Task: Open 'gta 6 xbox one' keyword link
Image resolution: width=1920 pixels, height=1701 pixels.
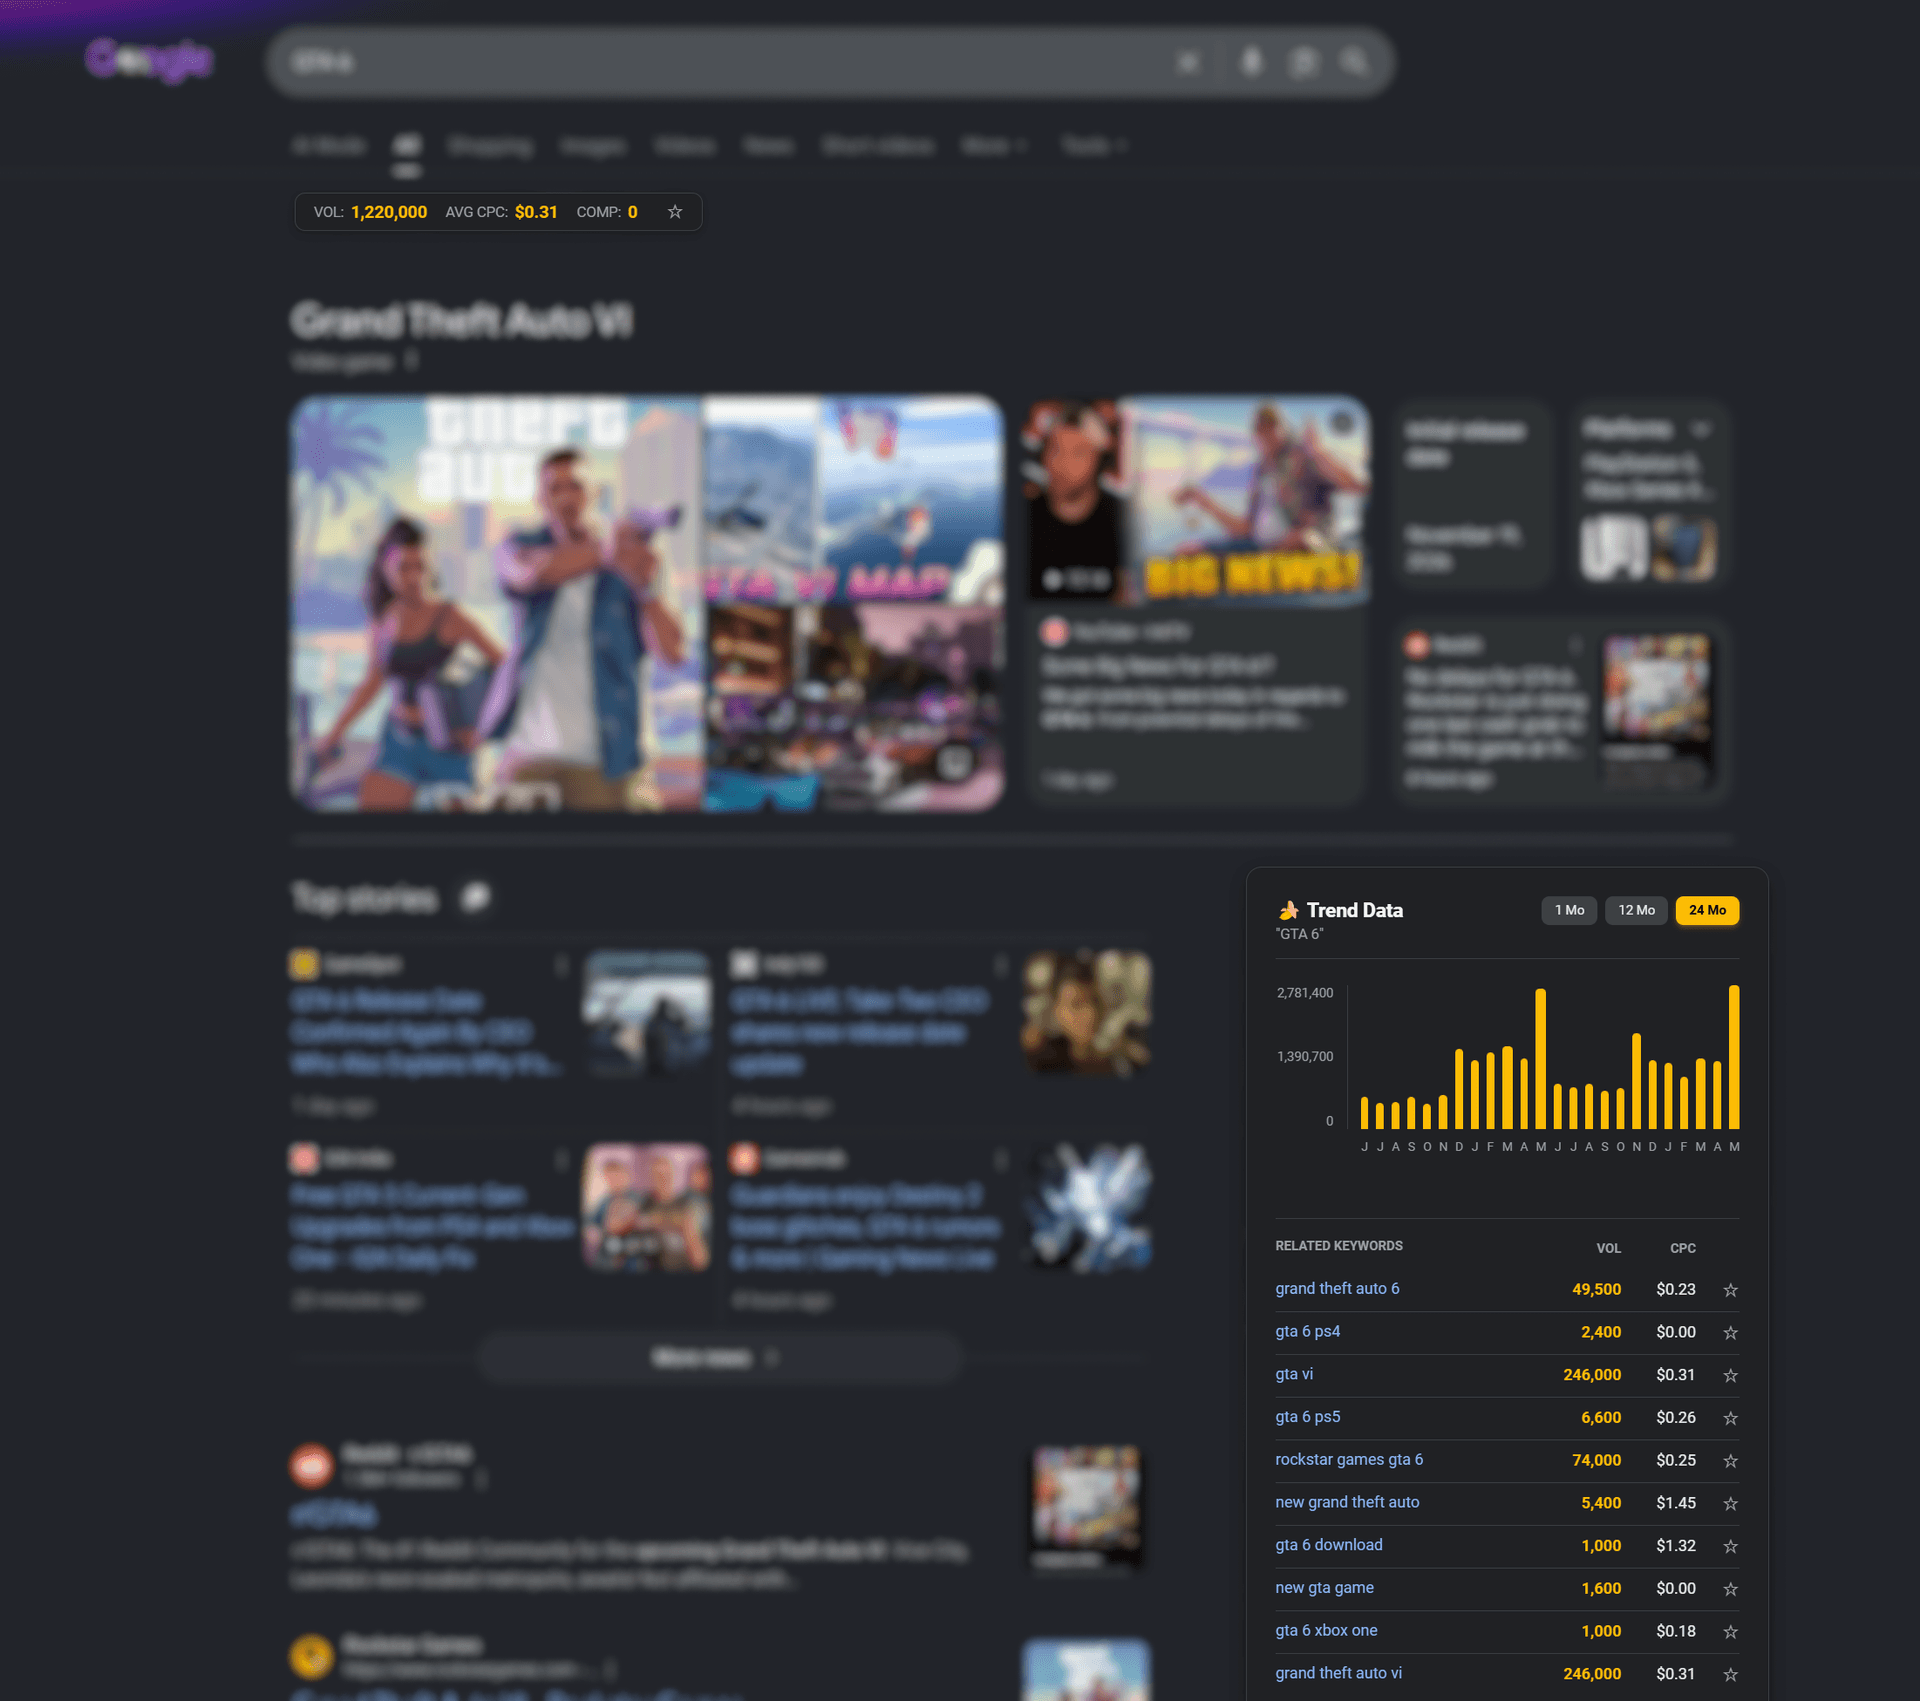Action: [x=1326, y=1631]
